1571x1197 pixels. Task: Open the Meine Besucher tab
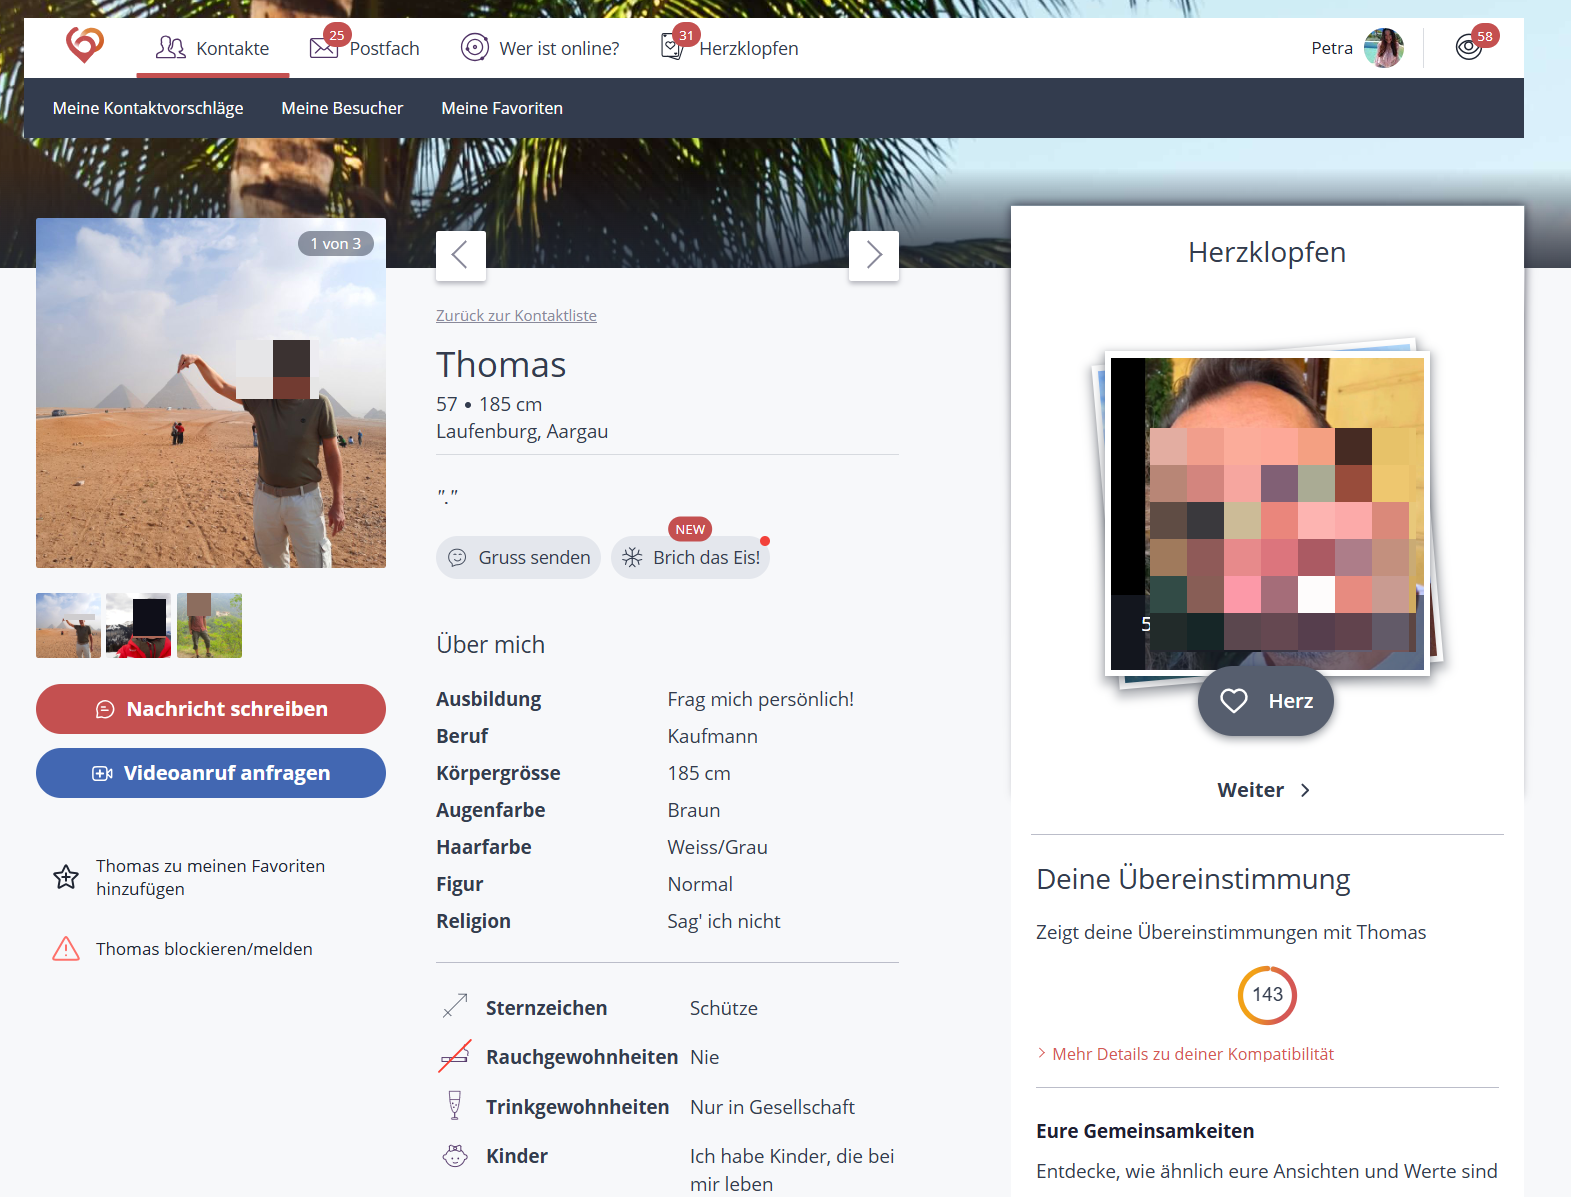[x=342, y=108]
